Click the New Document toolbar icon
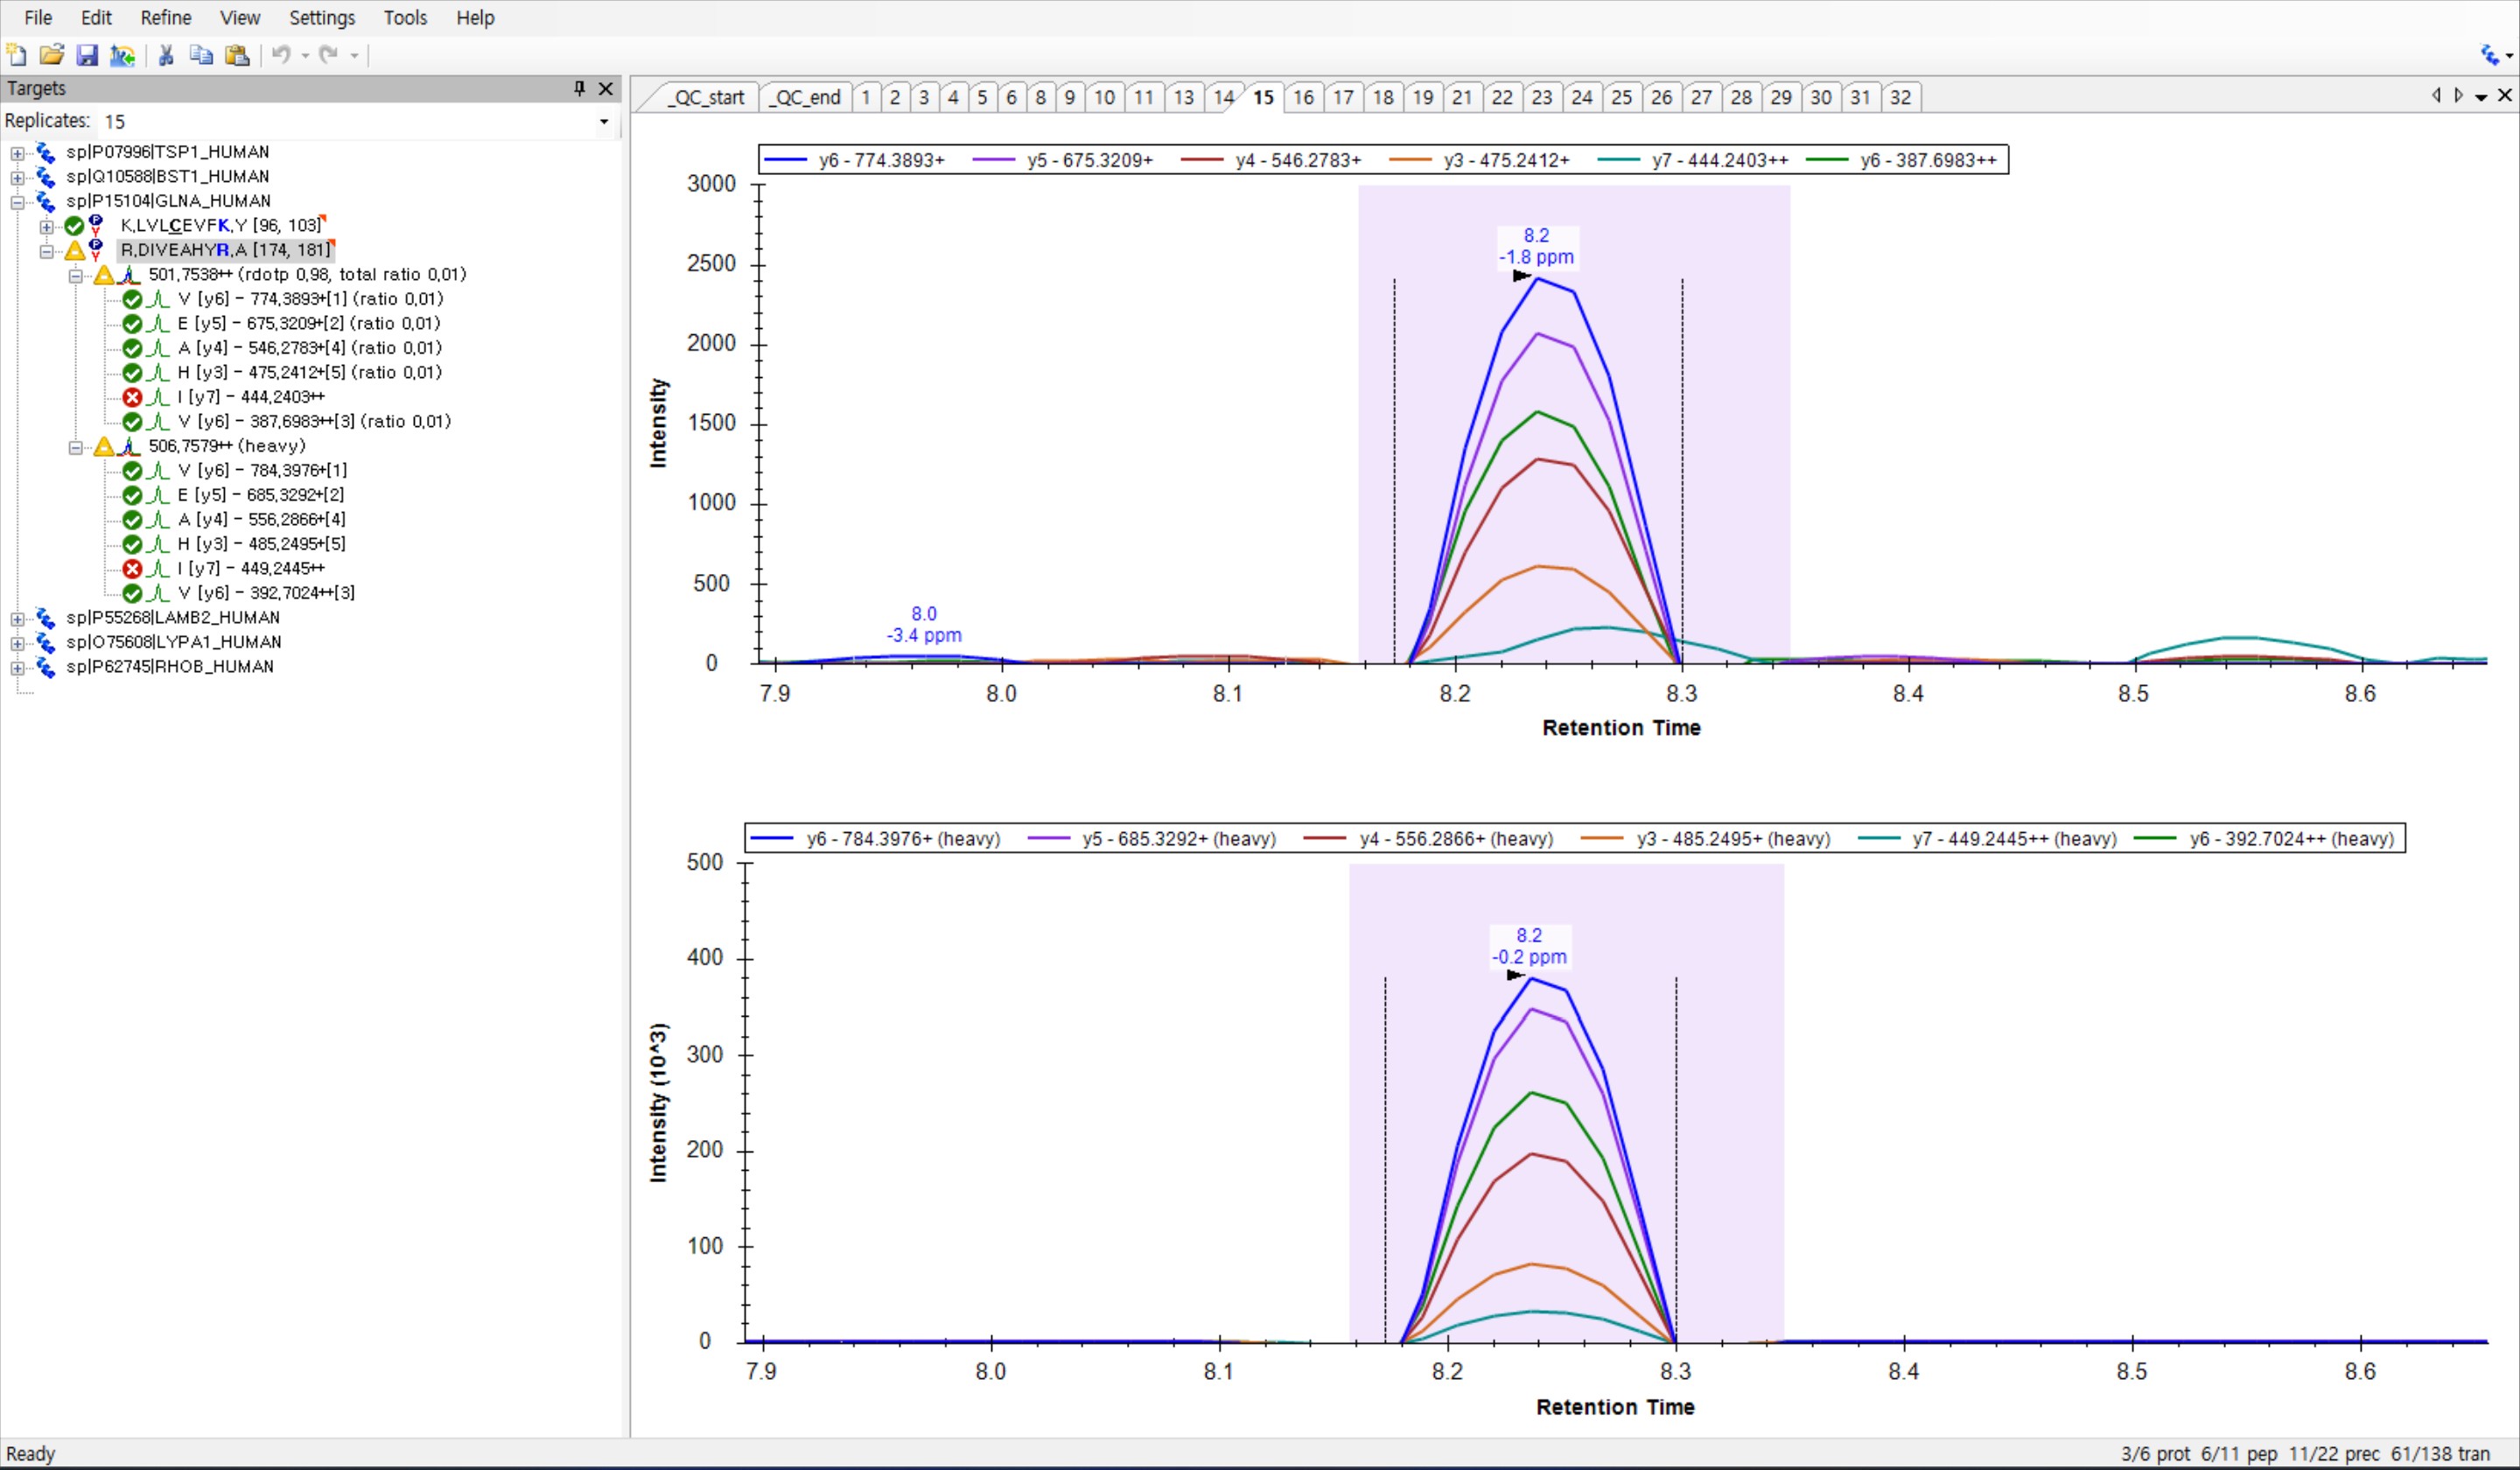 coord(17,55)
